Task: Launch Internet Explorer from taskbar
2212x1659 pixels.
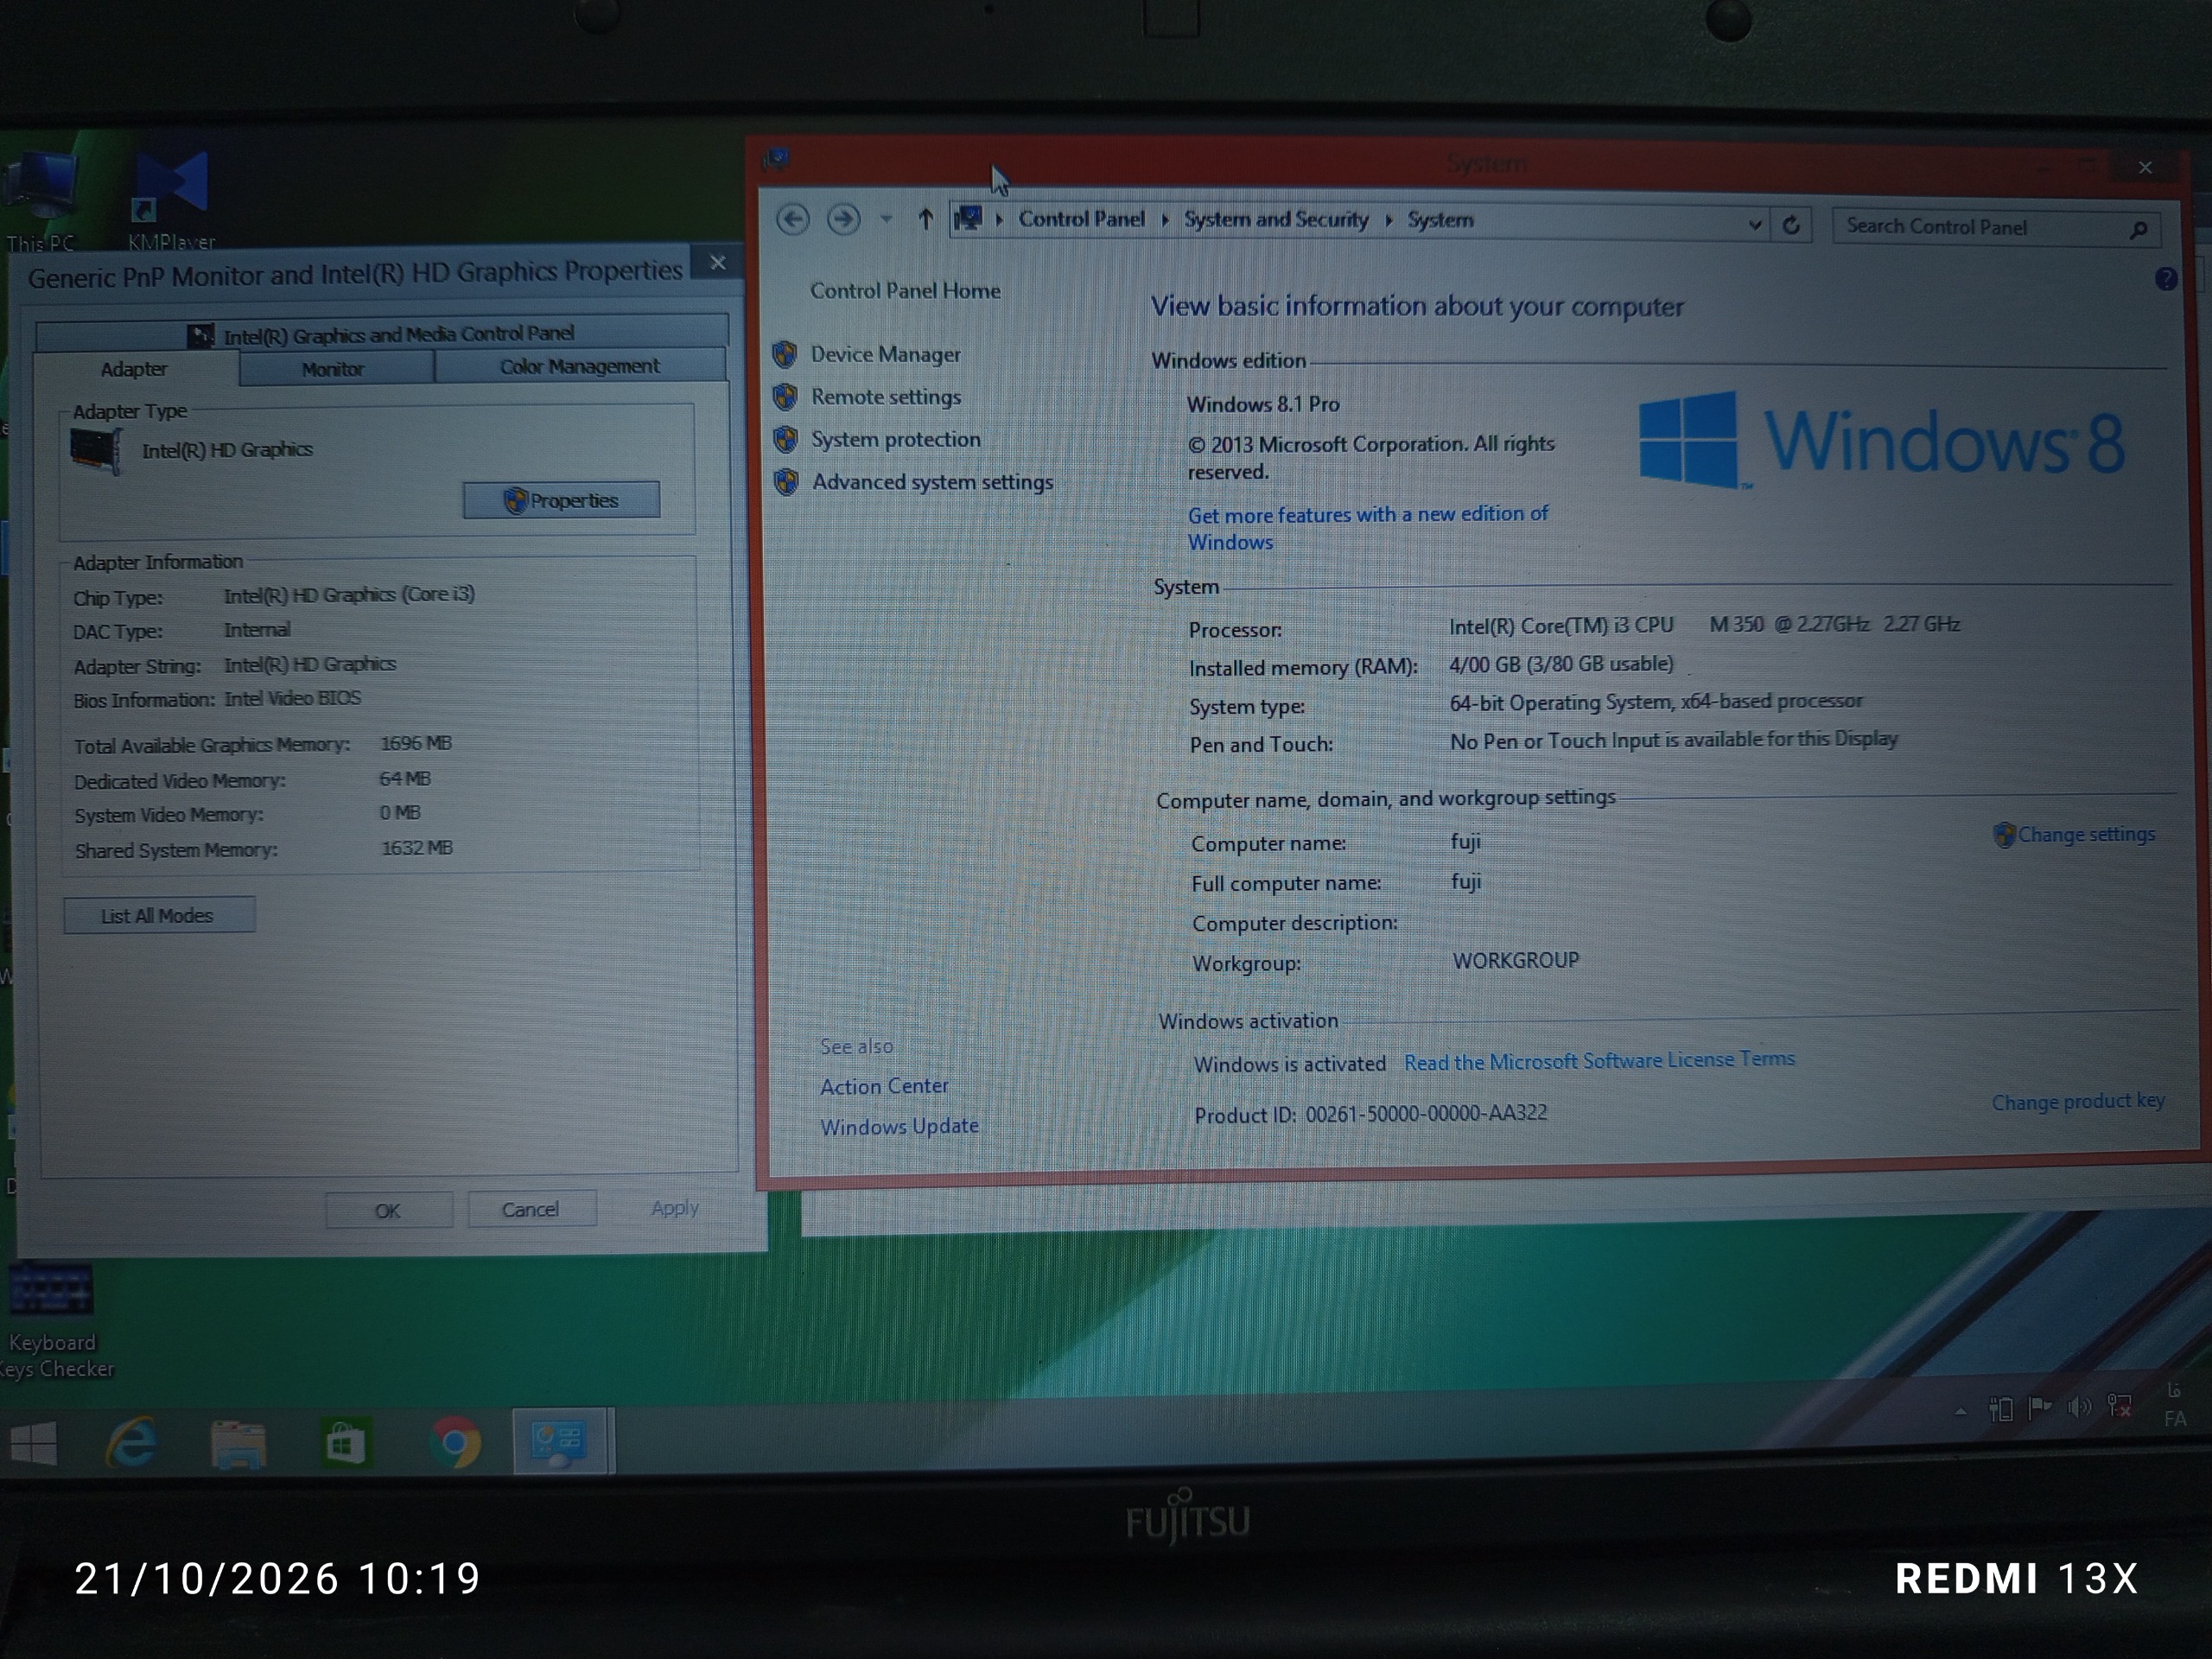Action: (x=133, y=1443)
